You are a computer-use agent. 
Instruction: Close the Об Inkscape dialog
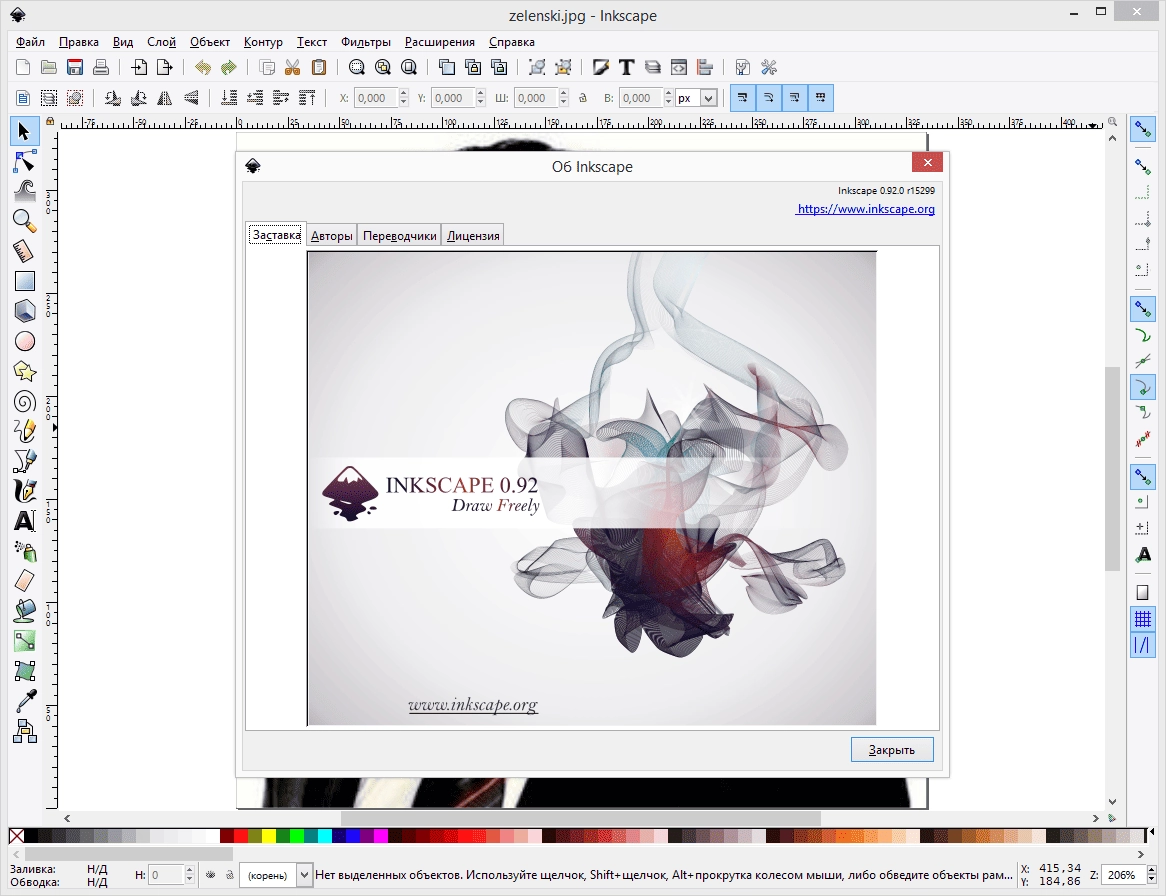pos(927,162)
